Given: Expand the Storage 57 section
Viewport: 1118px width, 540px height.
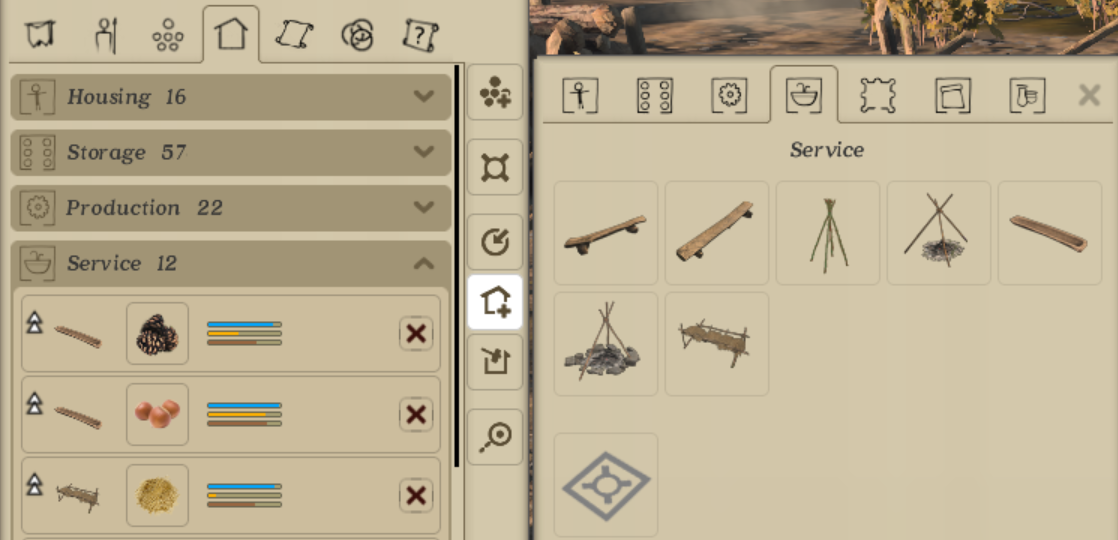Looking at the screenshot, I should point(231,152).
